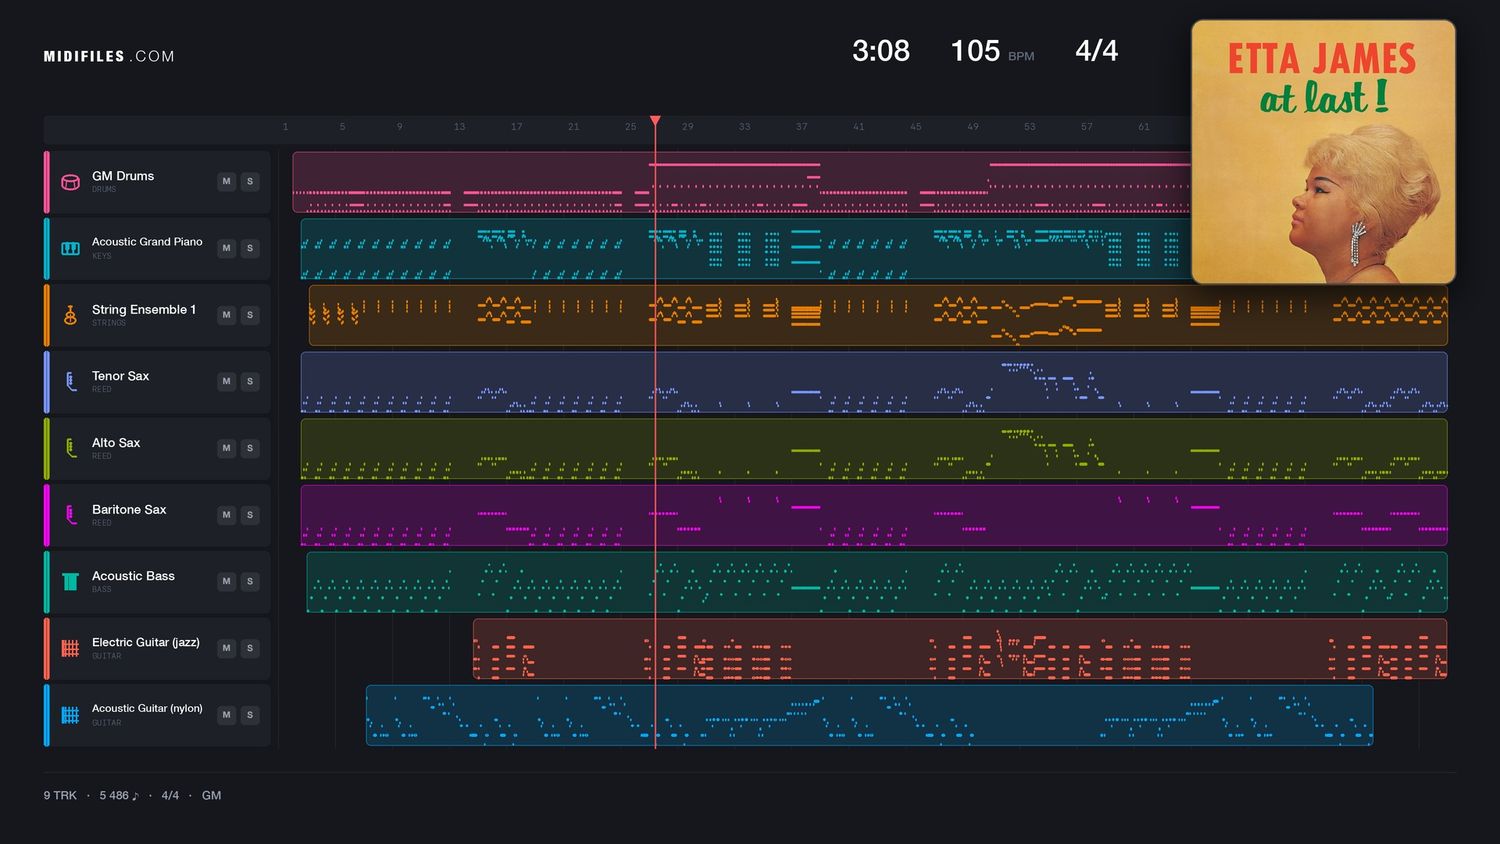Viewport: 1500px width, 844px height.
Task: Select the String Ensemble 1 track name
Action: tap(144, 309)
